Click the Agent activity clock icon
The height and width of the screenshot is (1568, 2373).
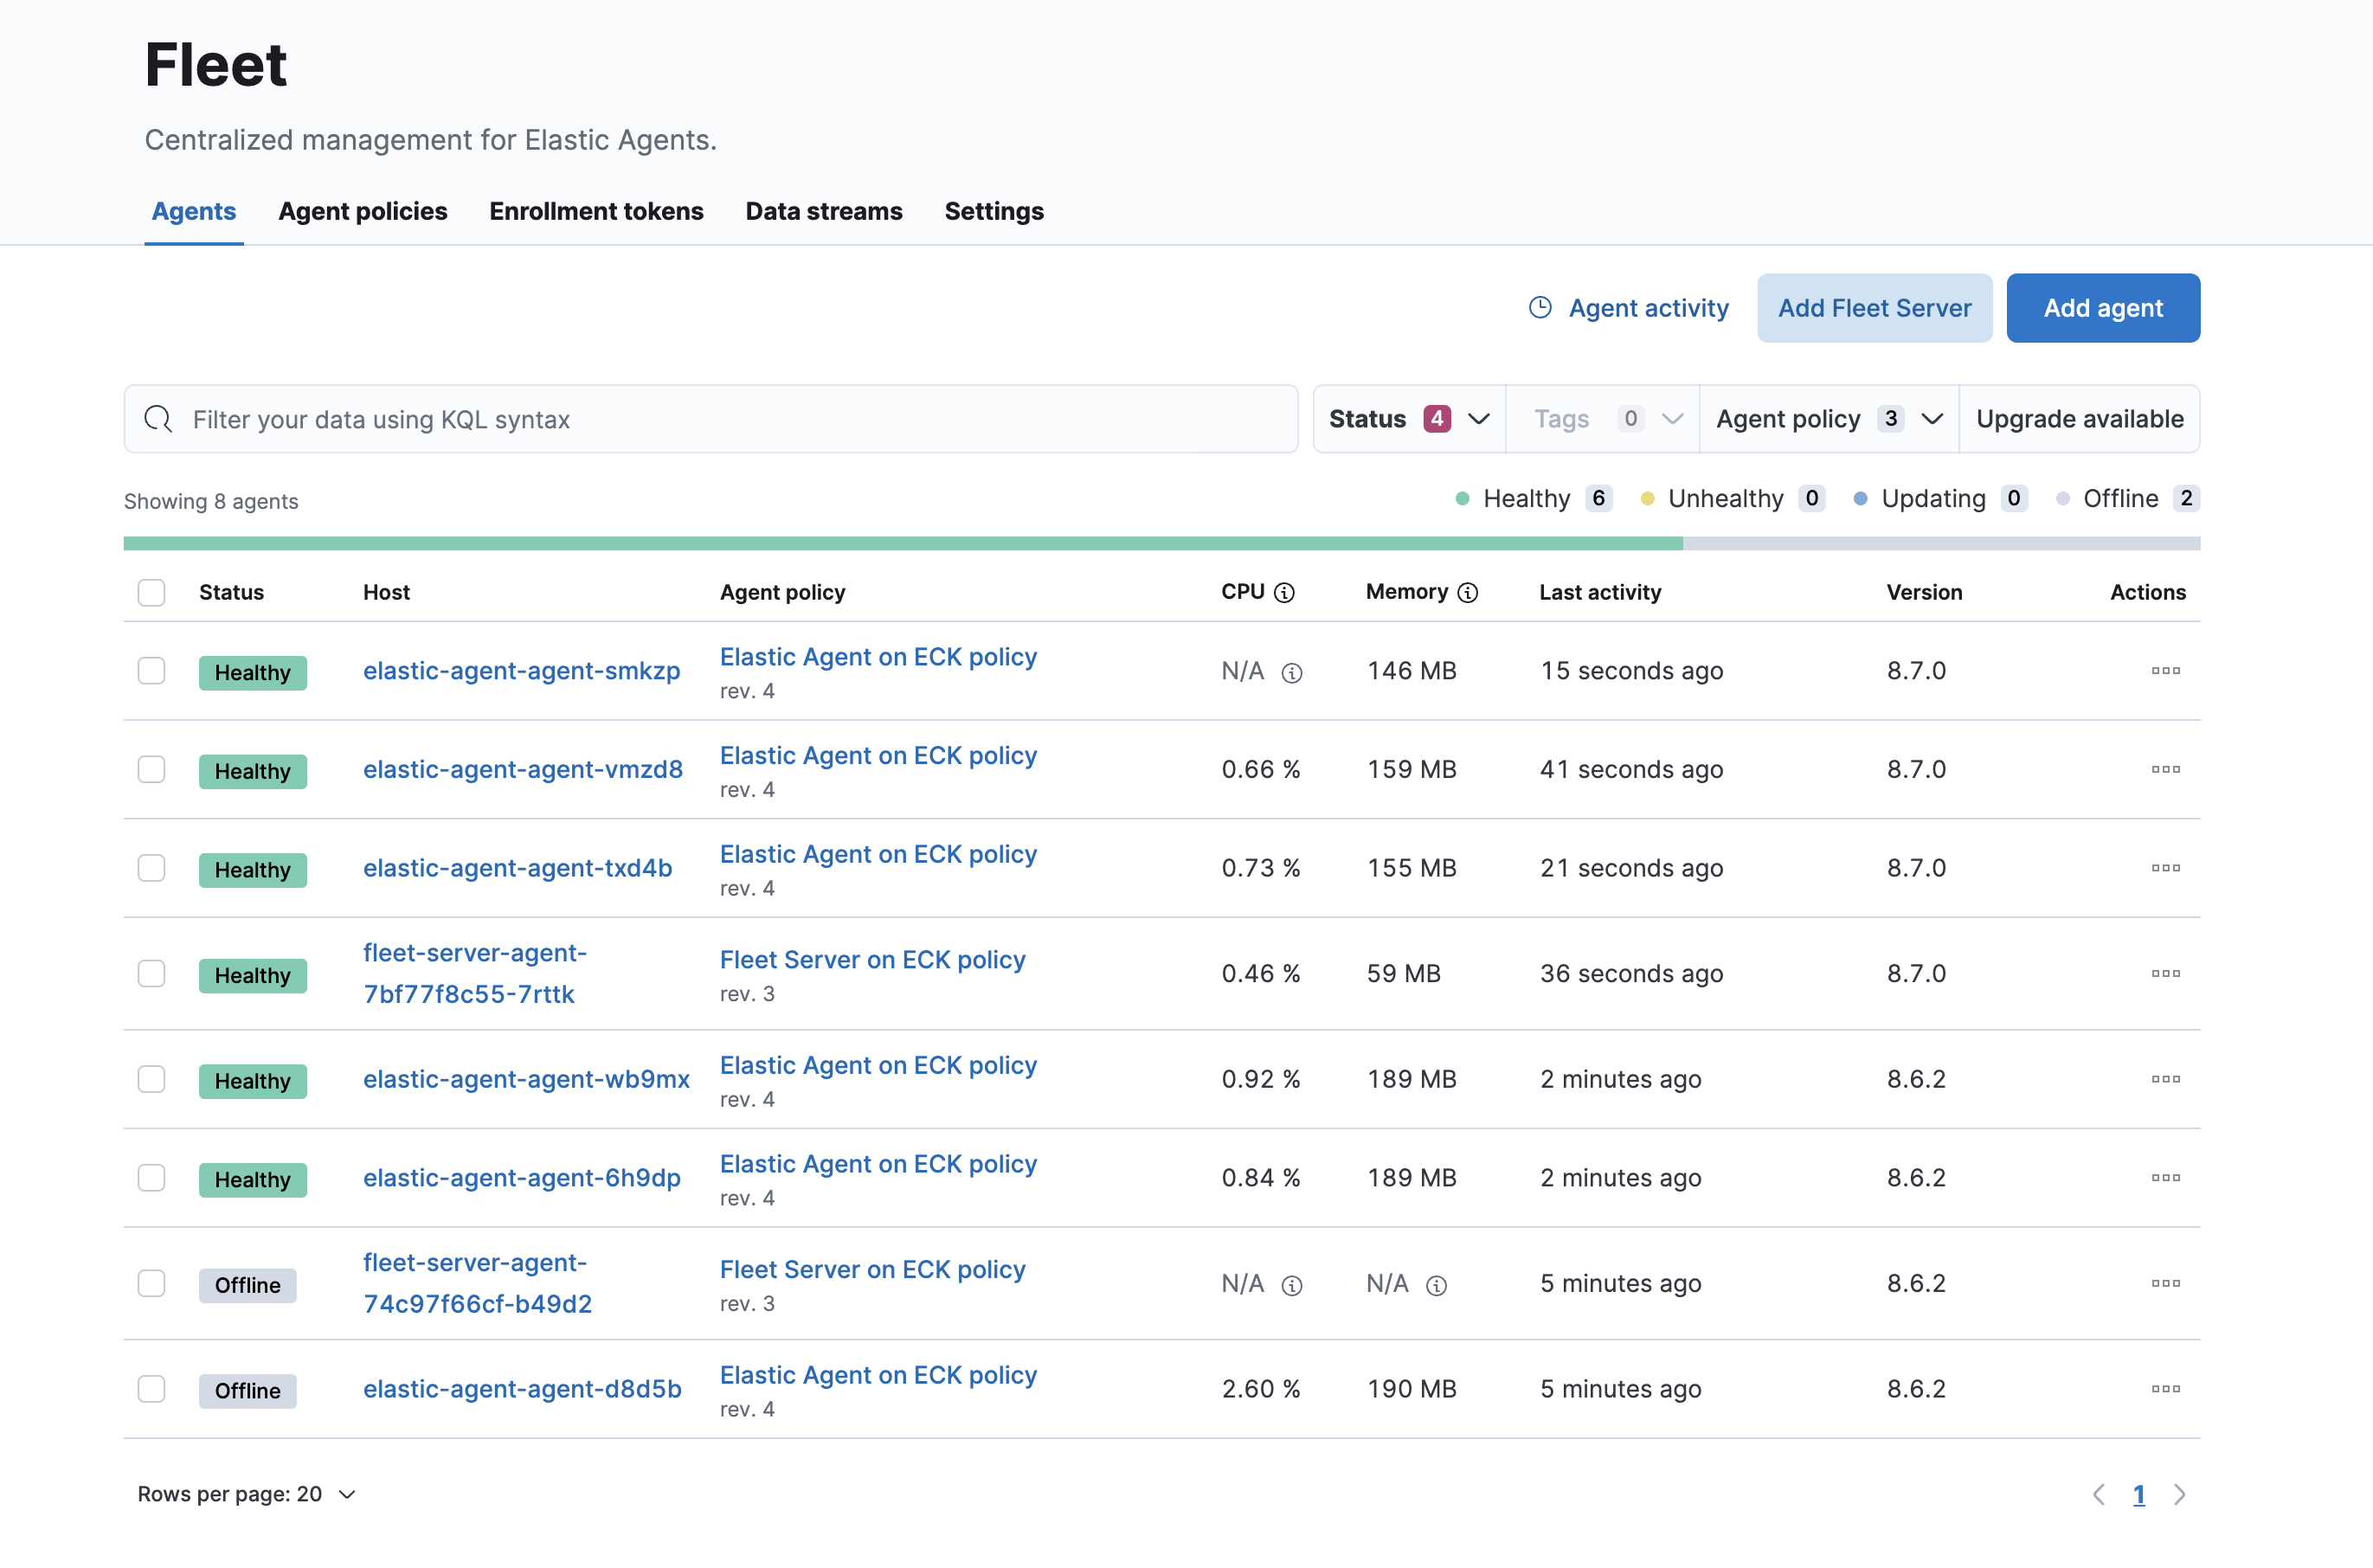pyautogui.click(x=1540, y=308)
